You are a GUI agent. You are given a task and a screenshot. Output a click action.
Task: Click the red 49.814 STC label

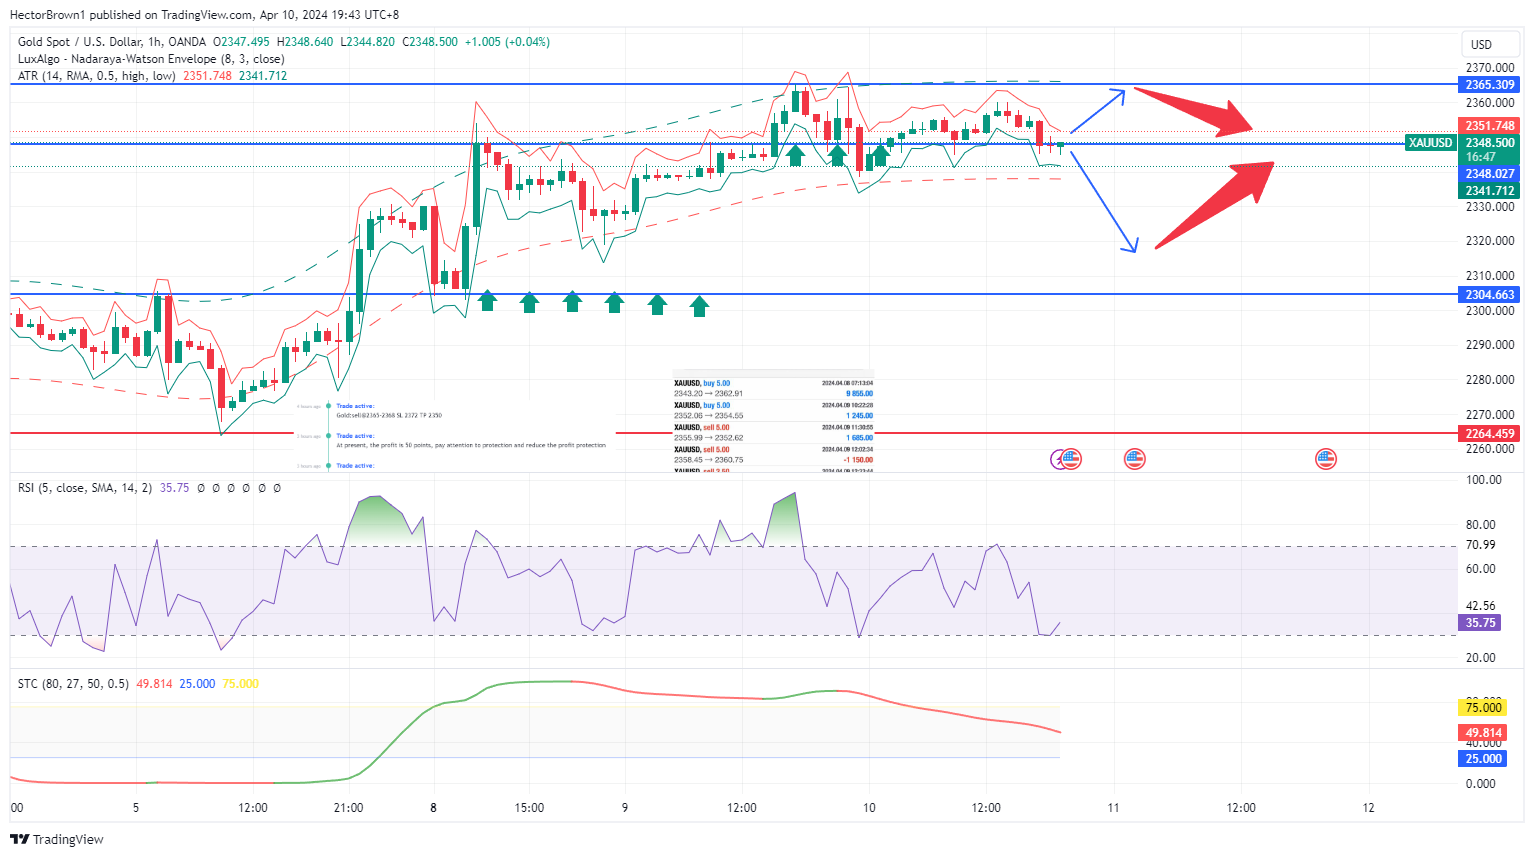1484,733
